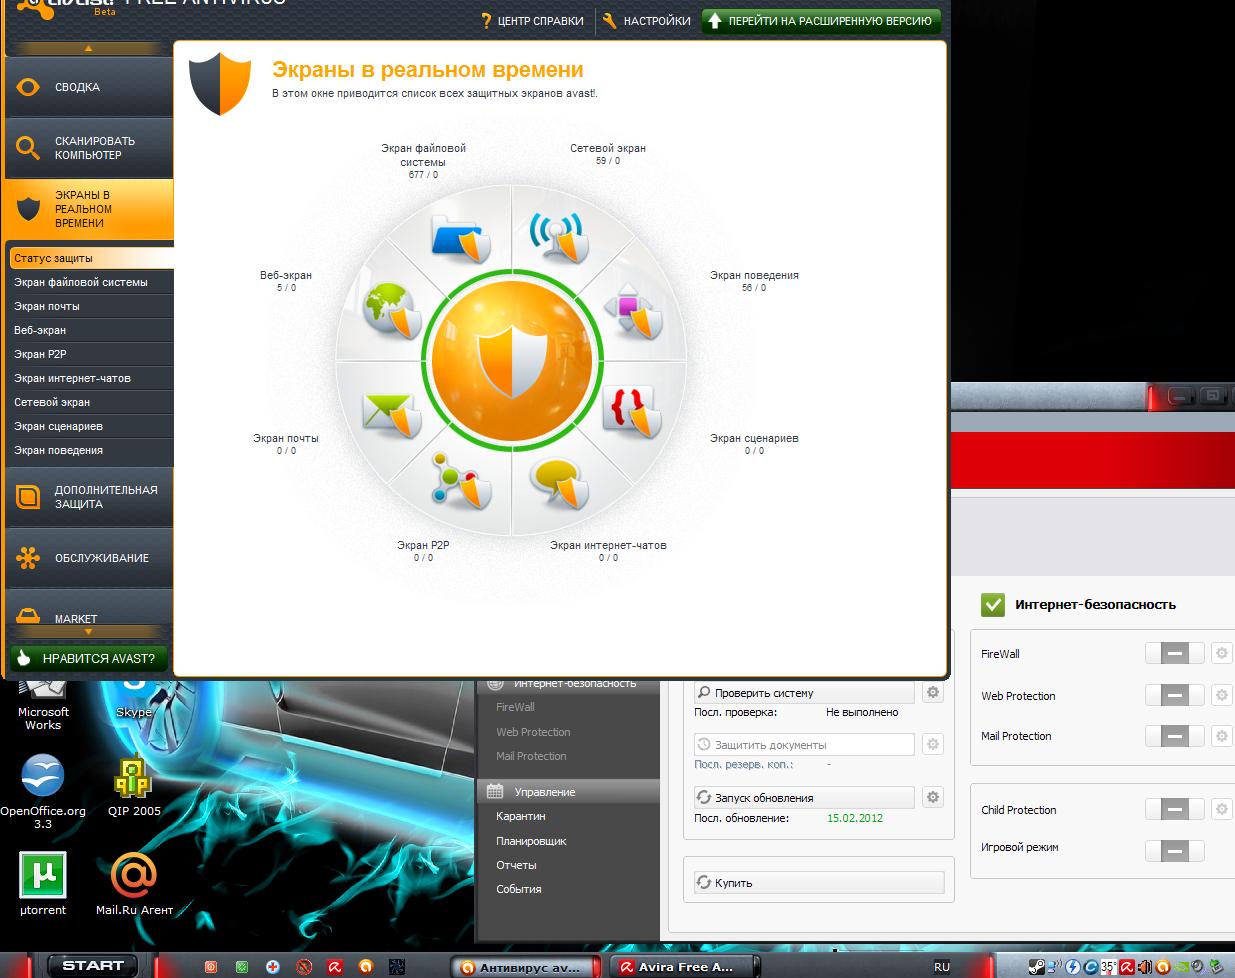This screenshot has width=1235, height=978.
Task: Click the START button on taskbar
Action: coord(91,965)
